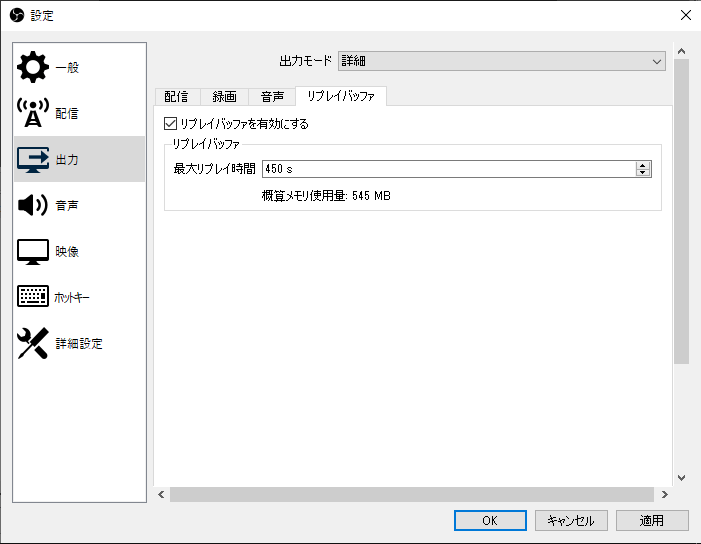701x544 pixels.
Task: Decrease 最大リプレイ時間 with down arrow
Action: [643, 173]
